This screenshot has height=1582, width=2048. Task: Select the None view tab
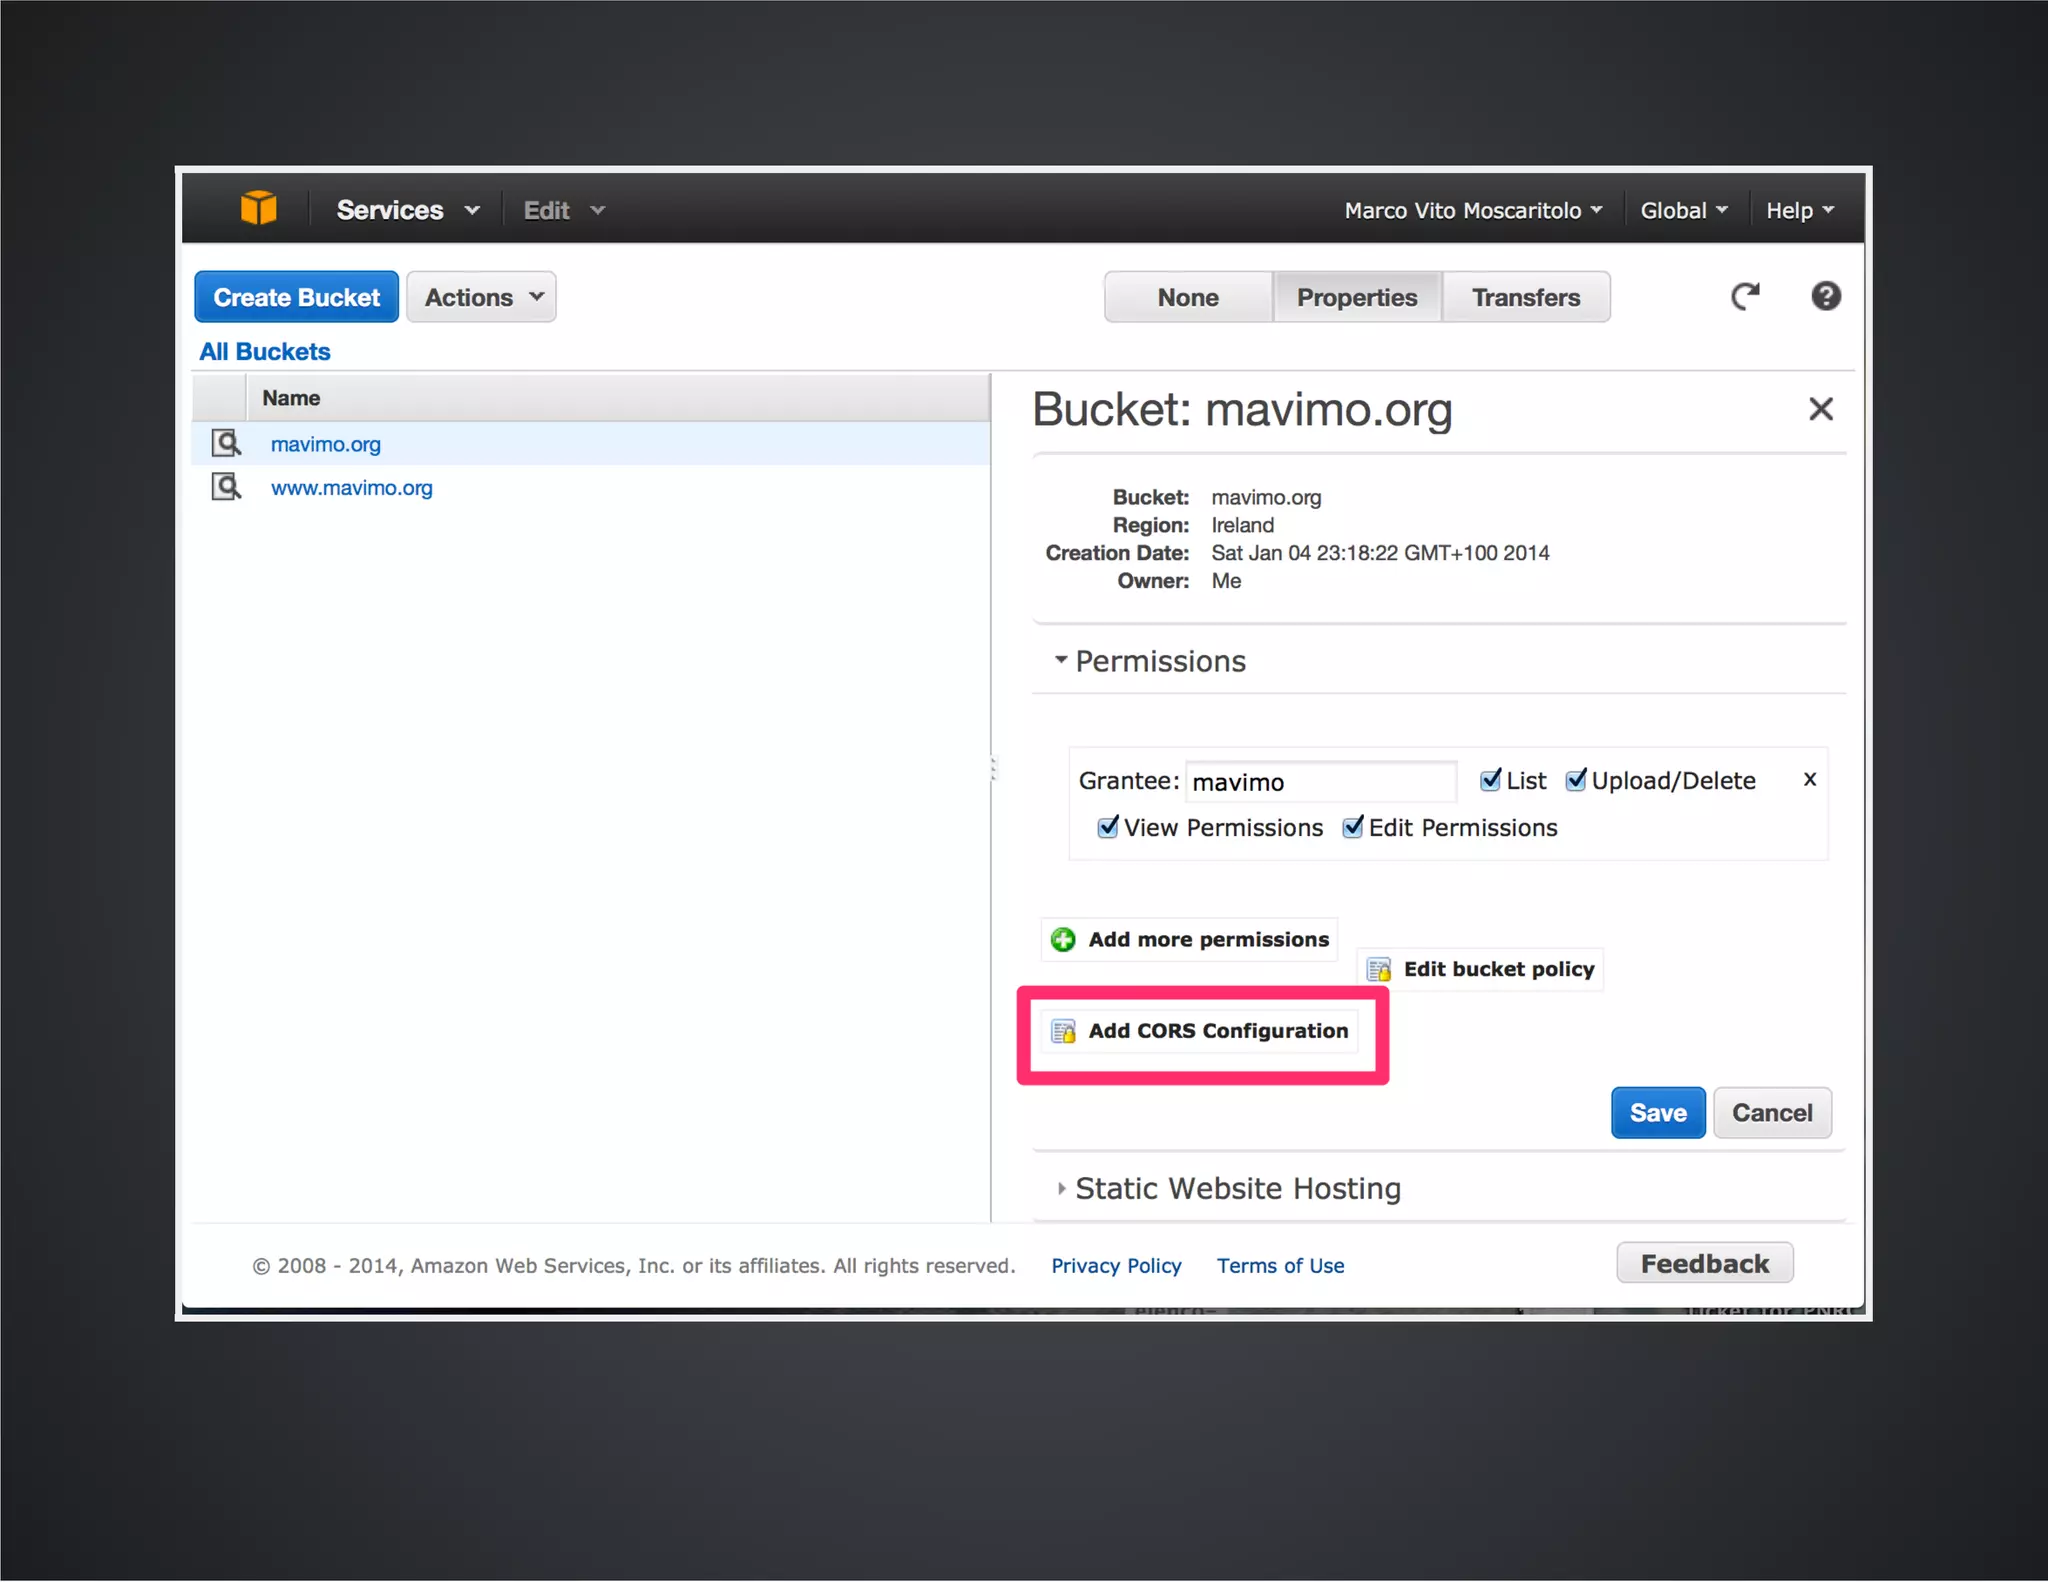(x=1187, y=297)
